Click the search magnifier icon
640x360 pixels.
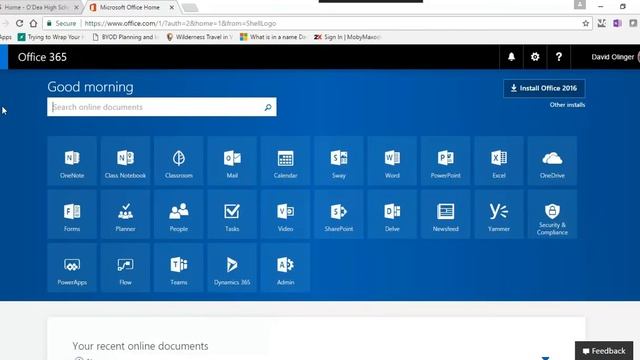(x=268, y=107)
